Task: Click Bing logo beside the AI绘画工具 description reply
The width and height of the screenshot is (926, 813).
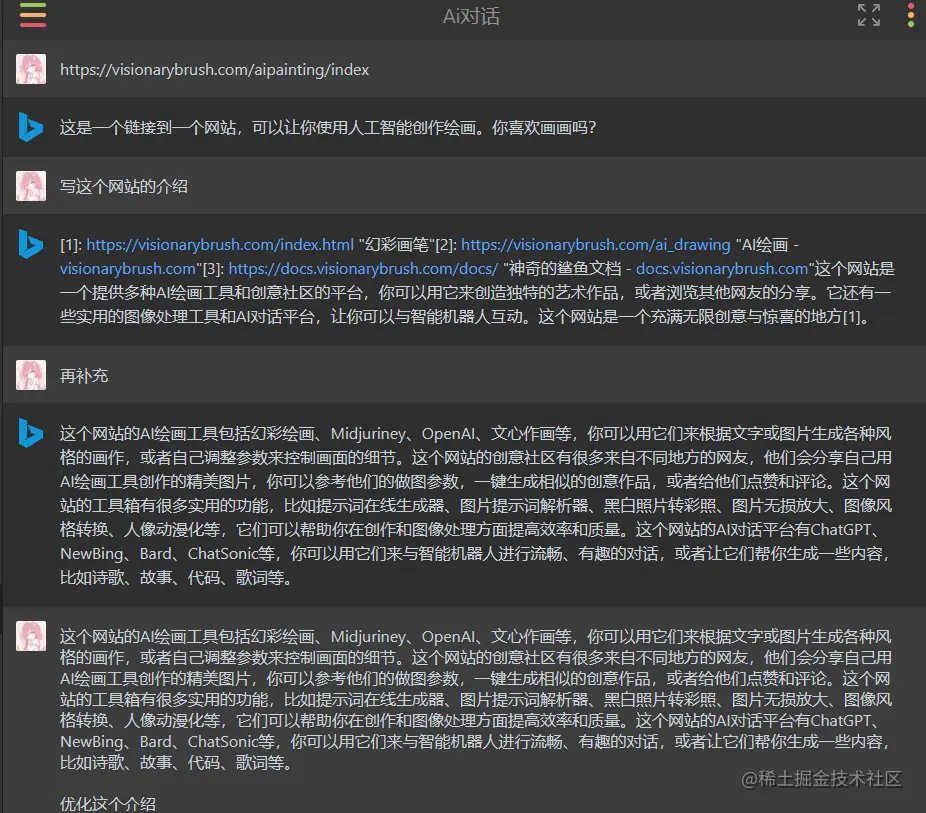Action: (31, 433)
